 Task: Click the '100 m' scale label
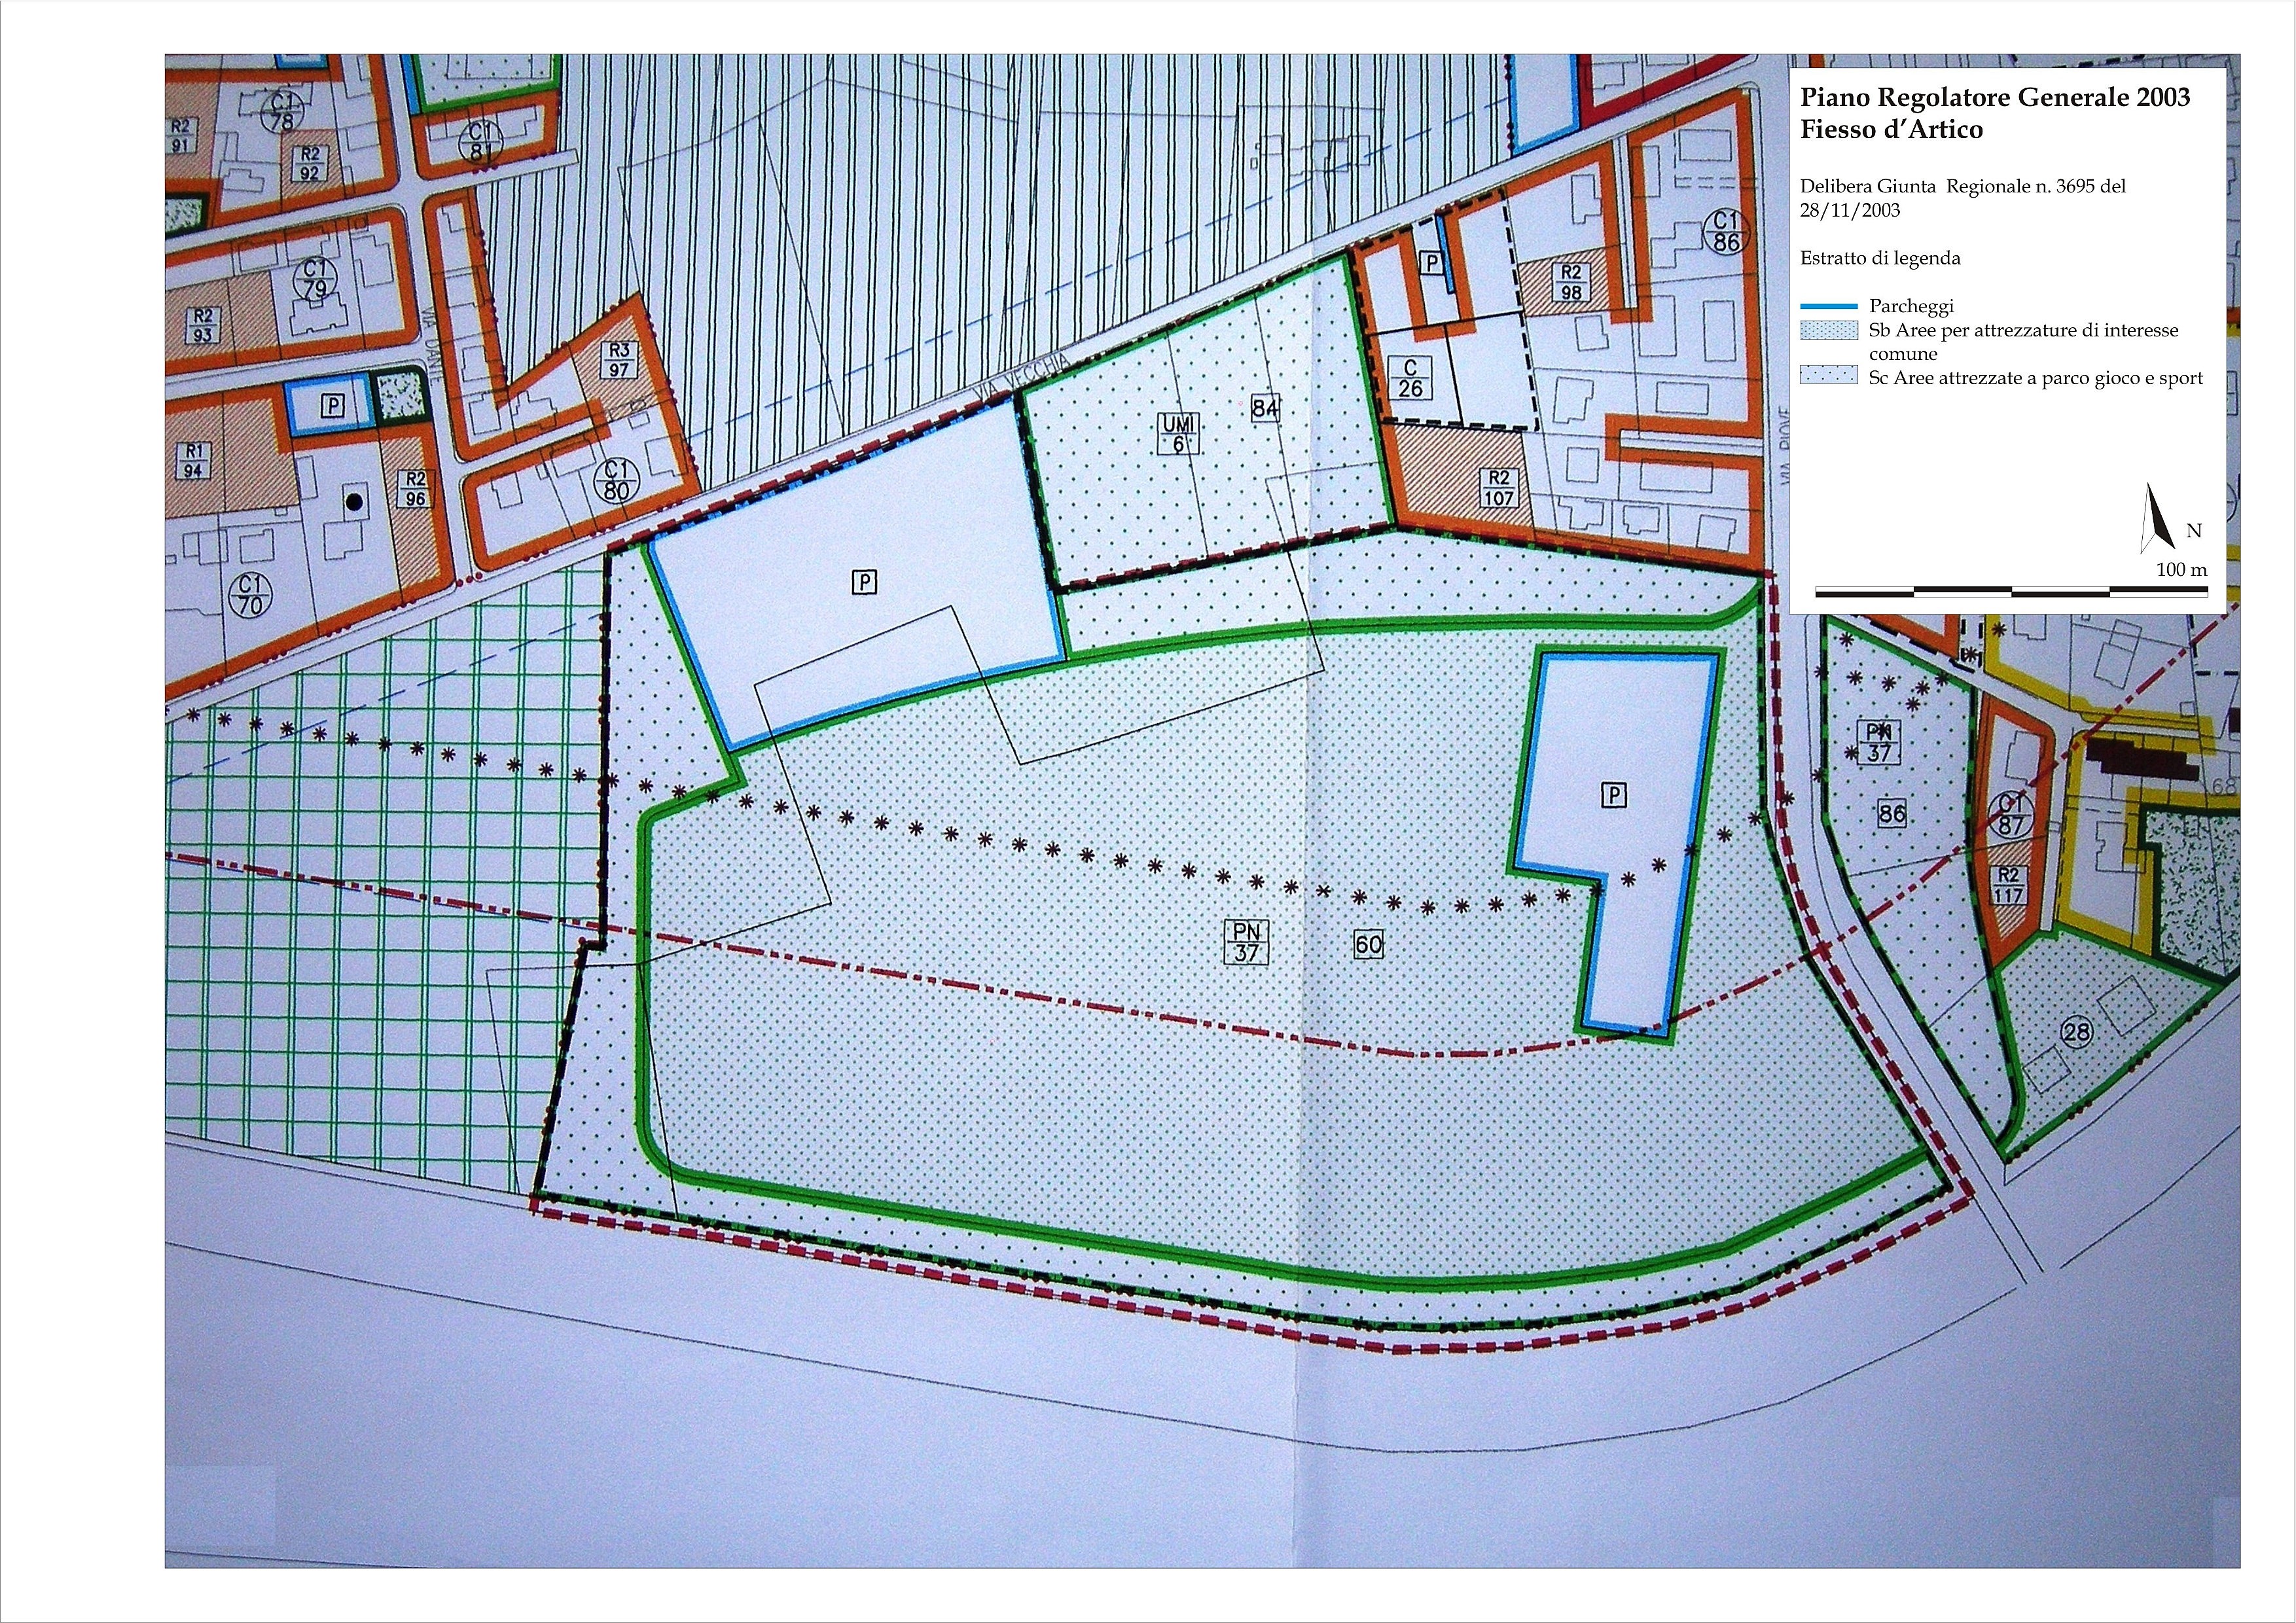pyautogui.click(x=2182, y=570)
